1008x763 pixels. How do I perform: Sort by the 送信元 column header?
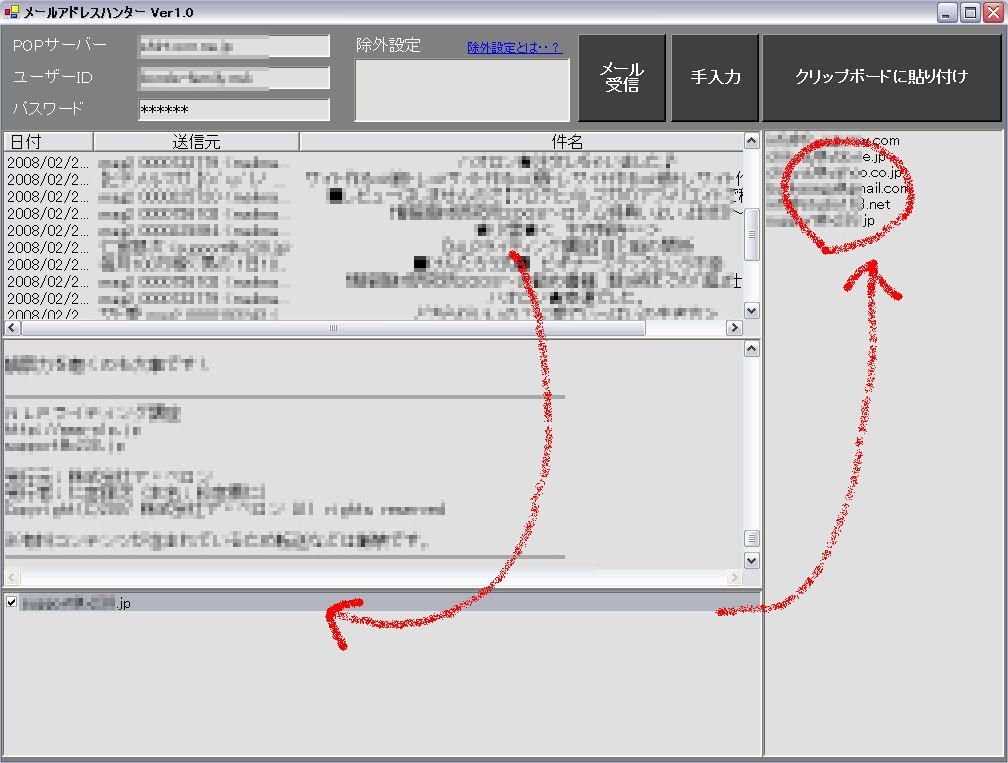click(196, 141)
